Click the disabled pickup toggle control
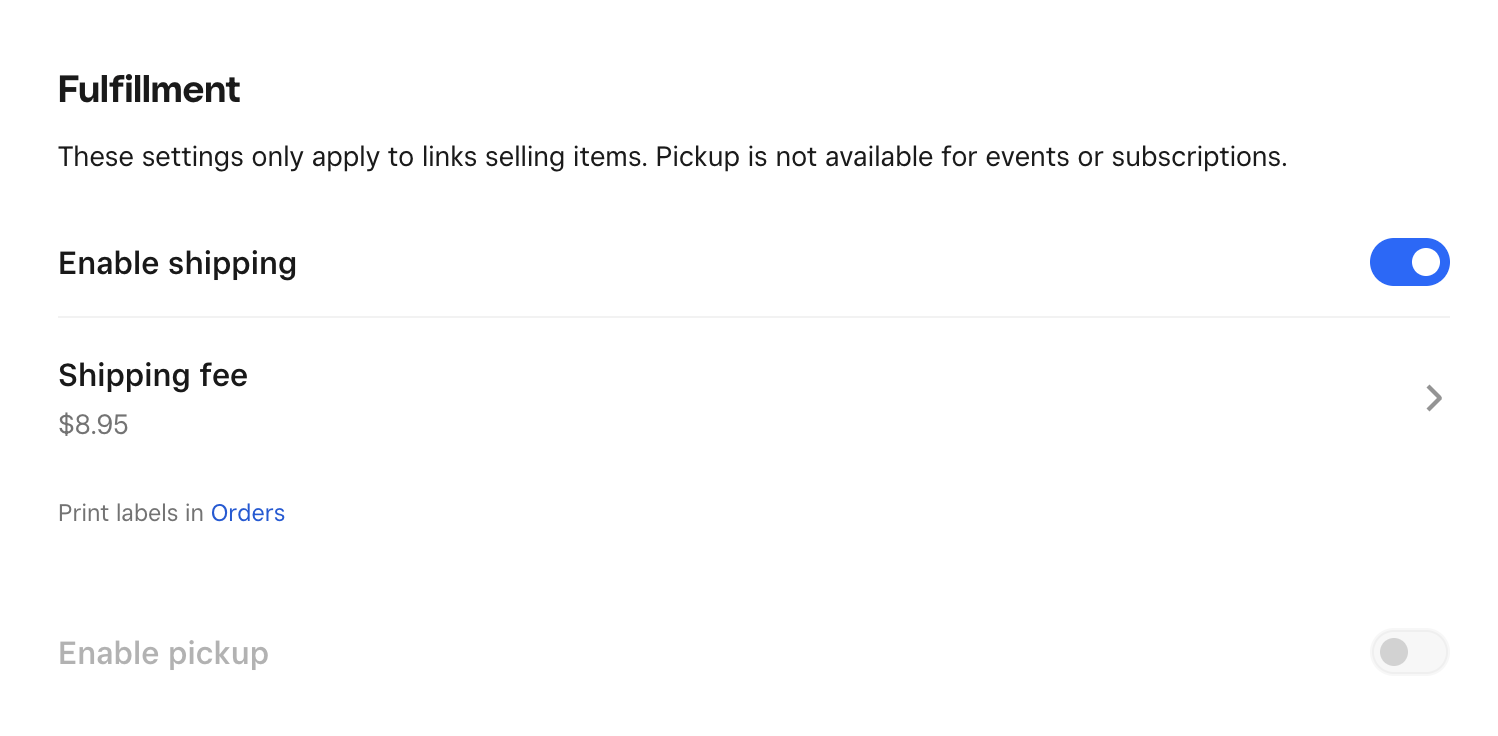The image size is (1498, 736). (x=1410, y=652)
